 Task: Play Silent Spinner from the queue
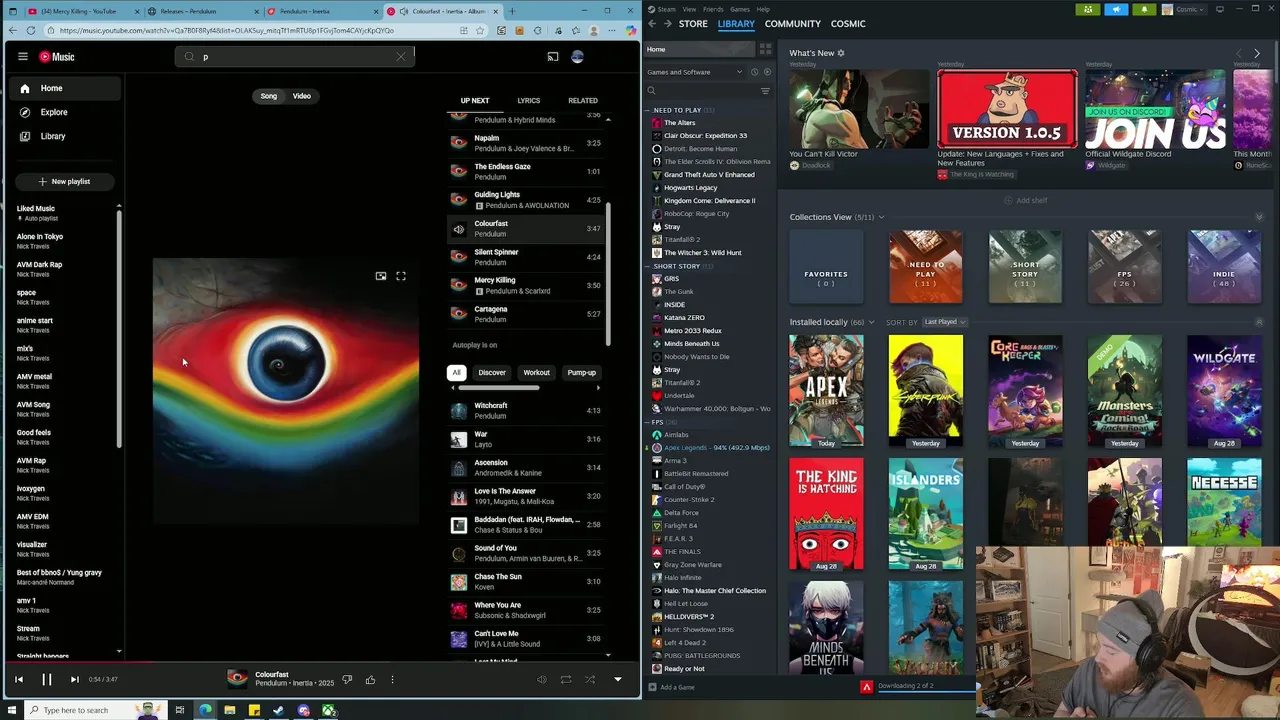(525, 257)
